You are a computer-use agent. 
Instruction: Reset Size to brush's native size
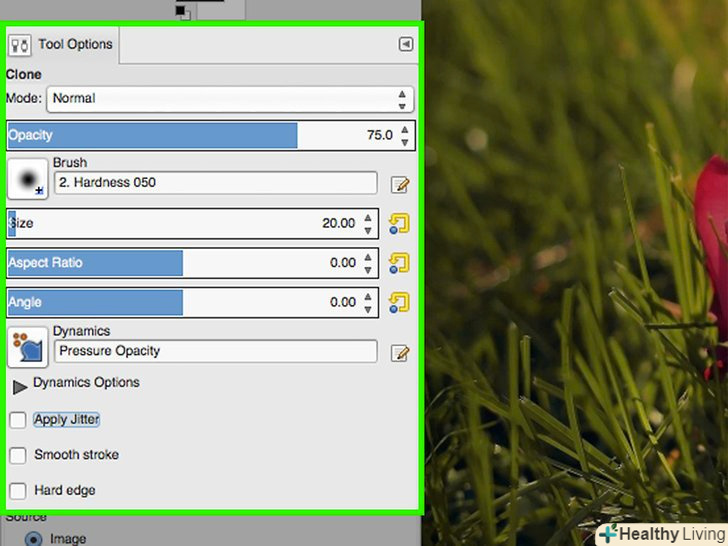[x=399, y=223]
